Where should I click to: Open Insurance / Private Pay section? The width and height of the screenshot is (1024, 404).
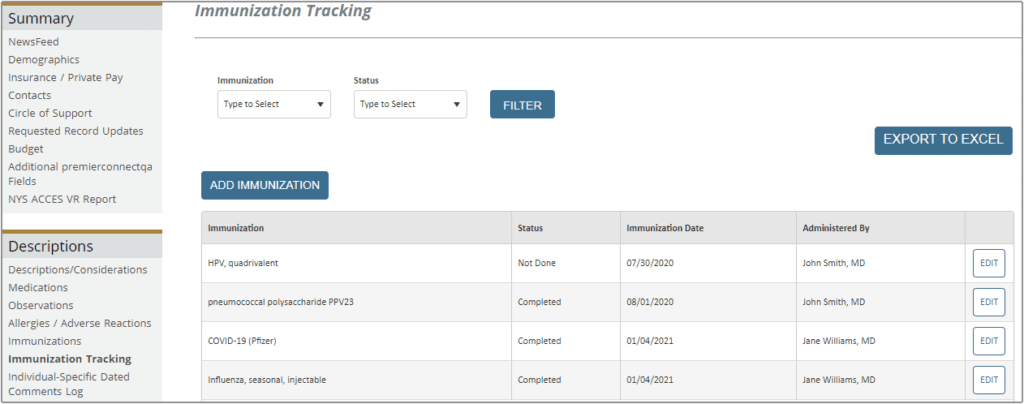coord(65,77)
